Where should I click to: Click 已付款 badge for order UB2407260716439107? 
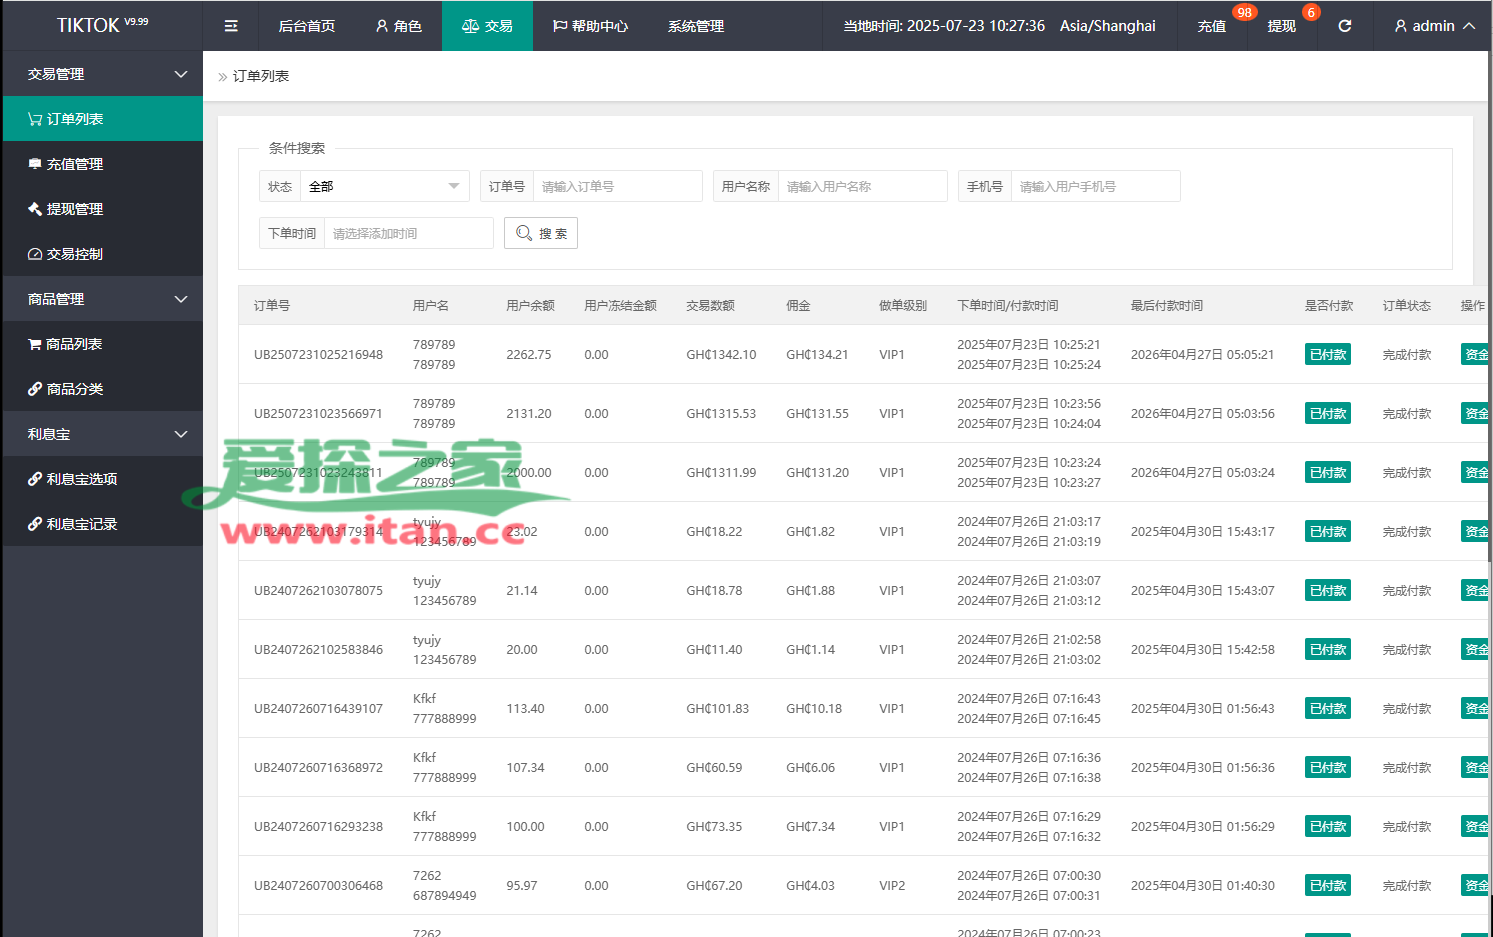click(1328, 708)
